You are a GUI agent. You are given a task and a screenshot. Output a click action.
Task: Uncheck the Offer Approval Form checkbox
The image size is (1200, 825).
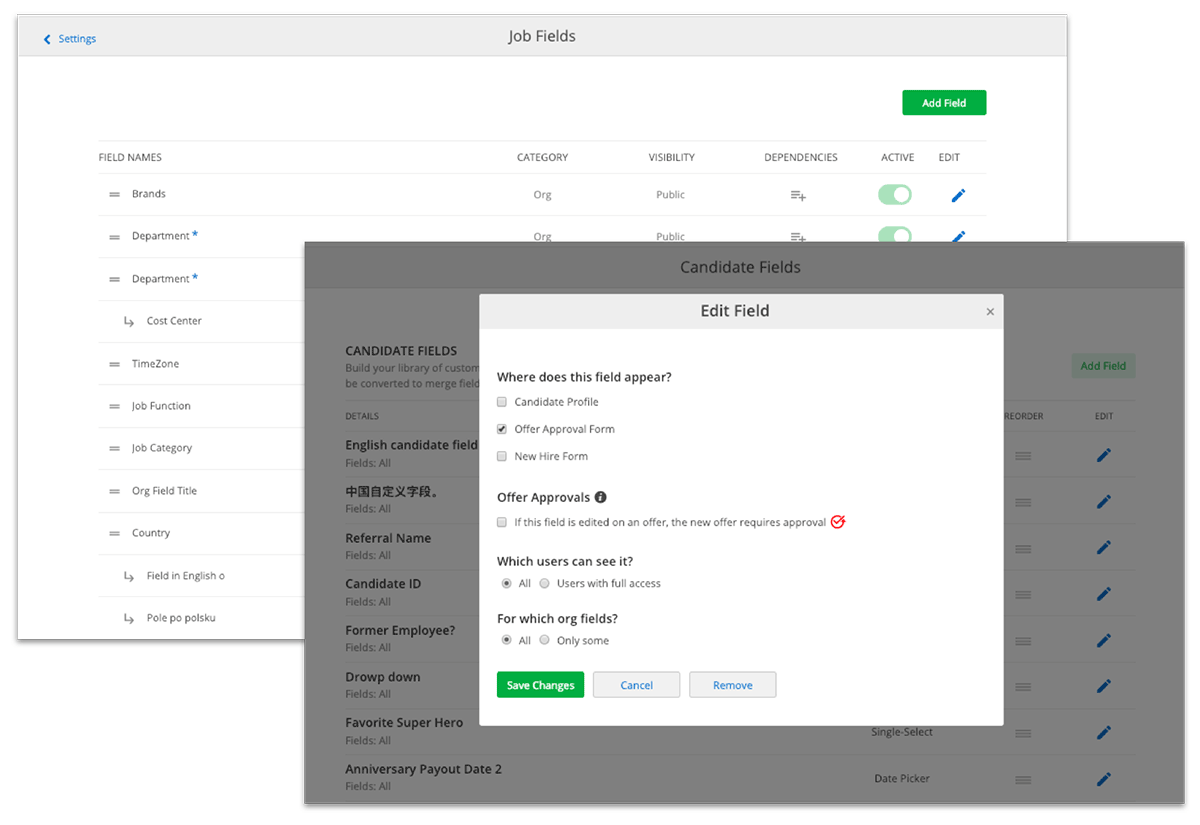pyautogui.click(x=502, y=429)
